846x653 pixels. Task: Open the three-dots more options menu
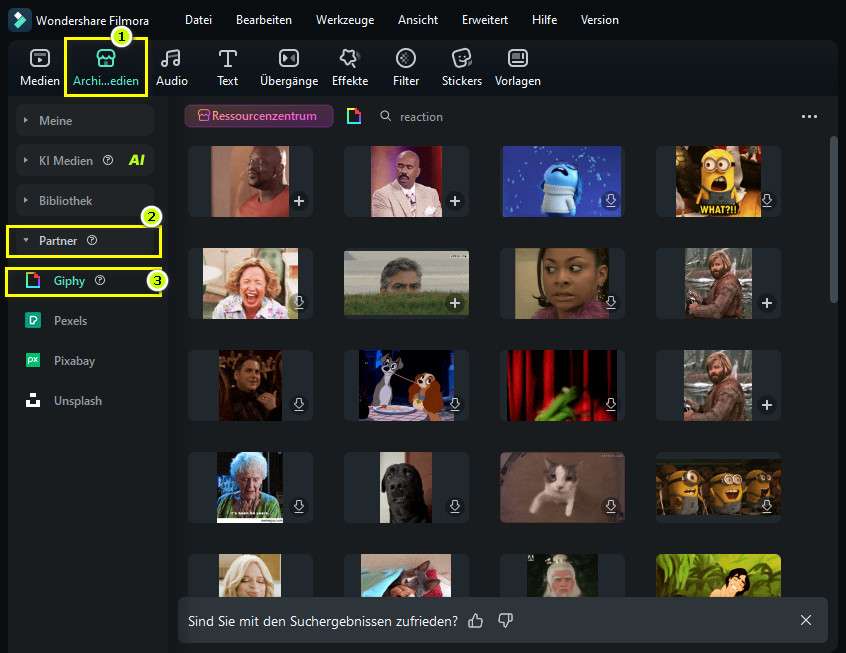[x=809, y=117]
